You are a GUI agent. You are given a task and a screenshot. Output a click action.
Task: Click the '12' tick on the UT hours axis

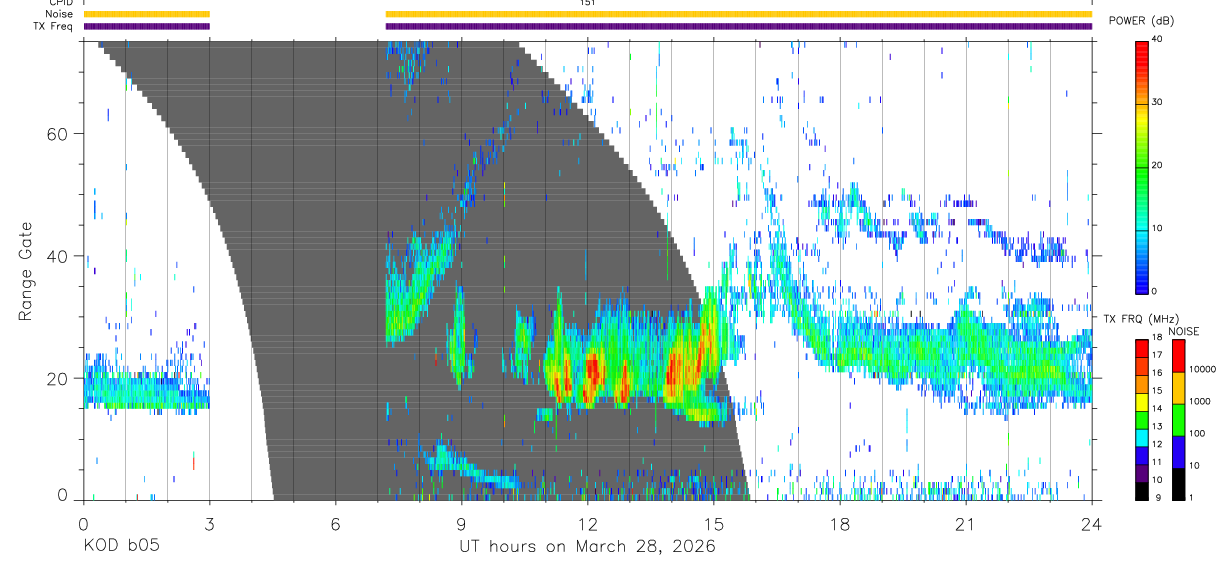[587, 523]
